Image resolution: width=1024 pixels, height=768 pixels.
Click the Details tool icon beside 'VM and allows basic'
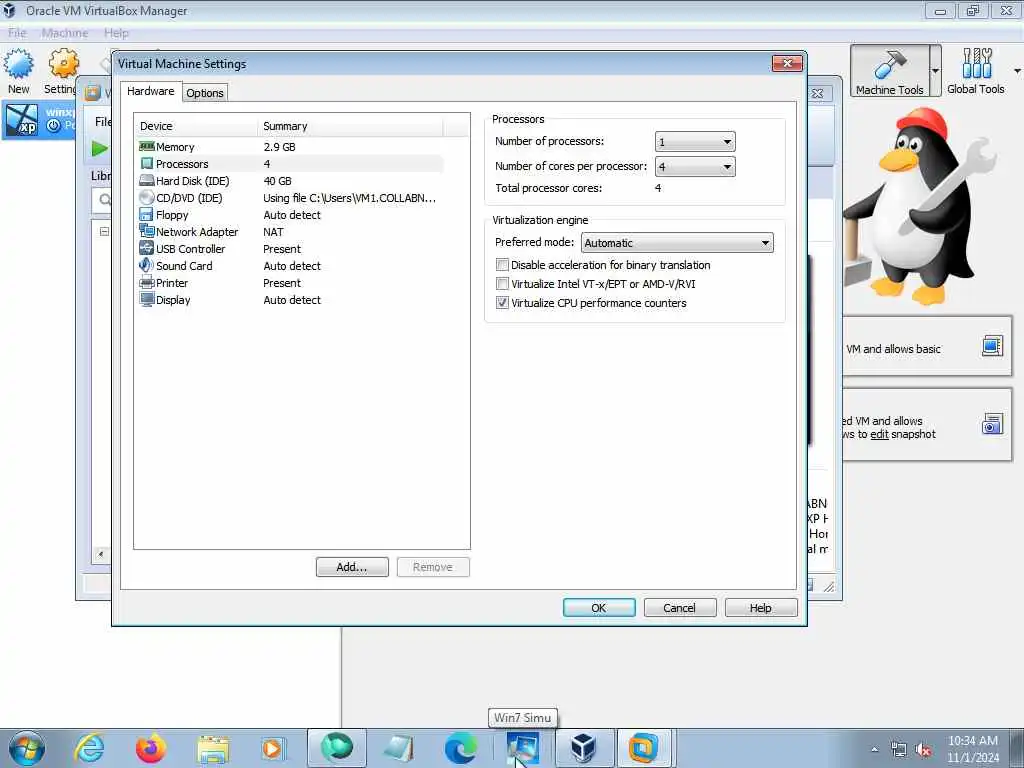click(x=992, y=346)
